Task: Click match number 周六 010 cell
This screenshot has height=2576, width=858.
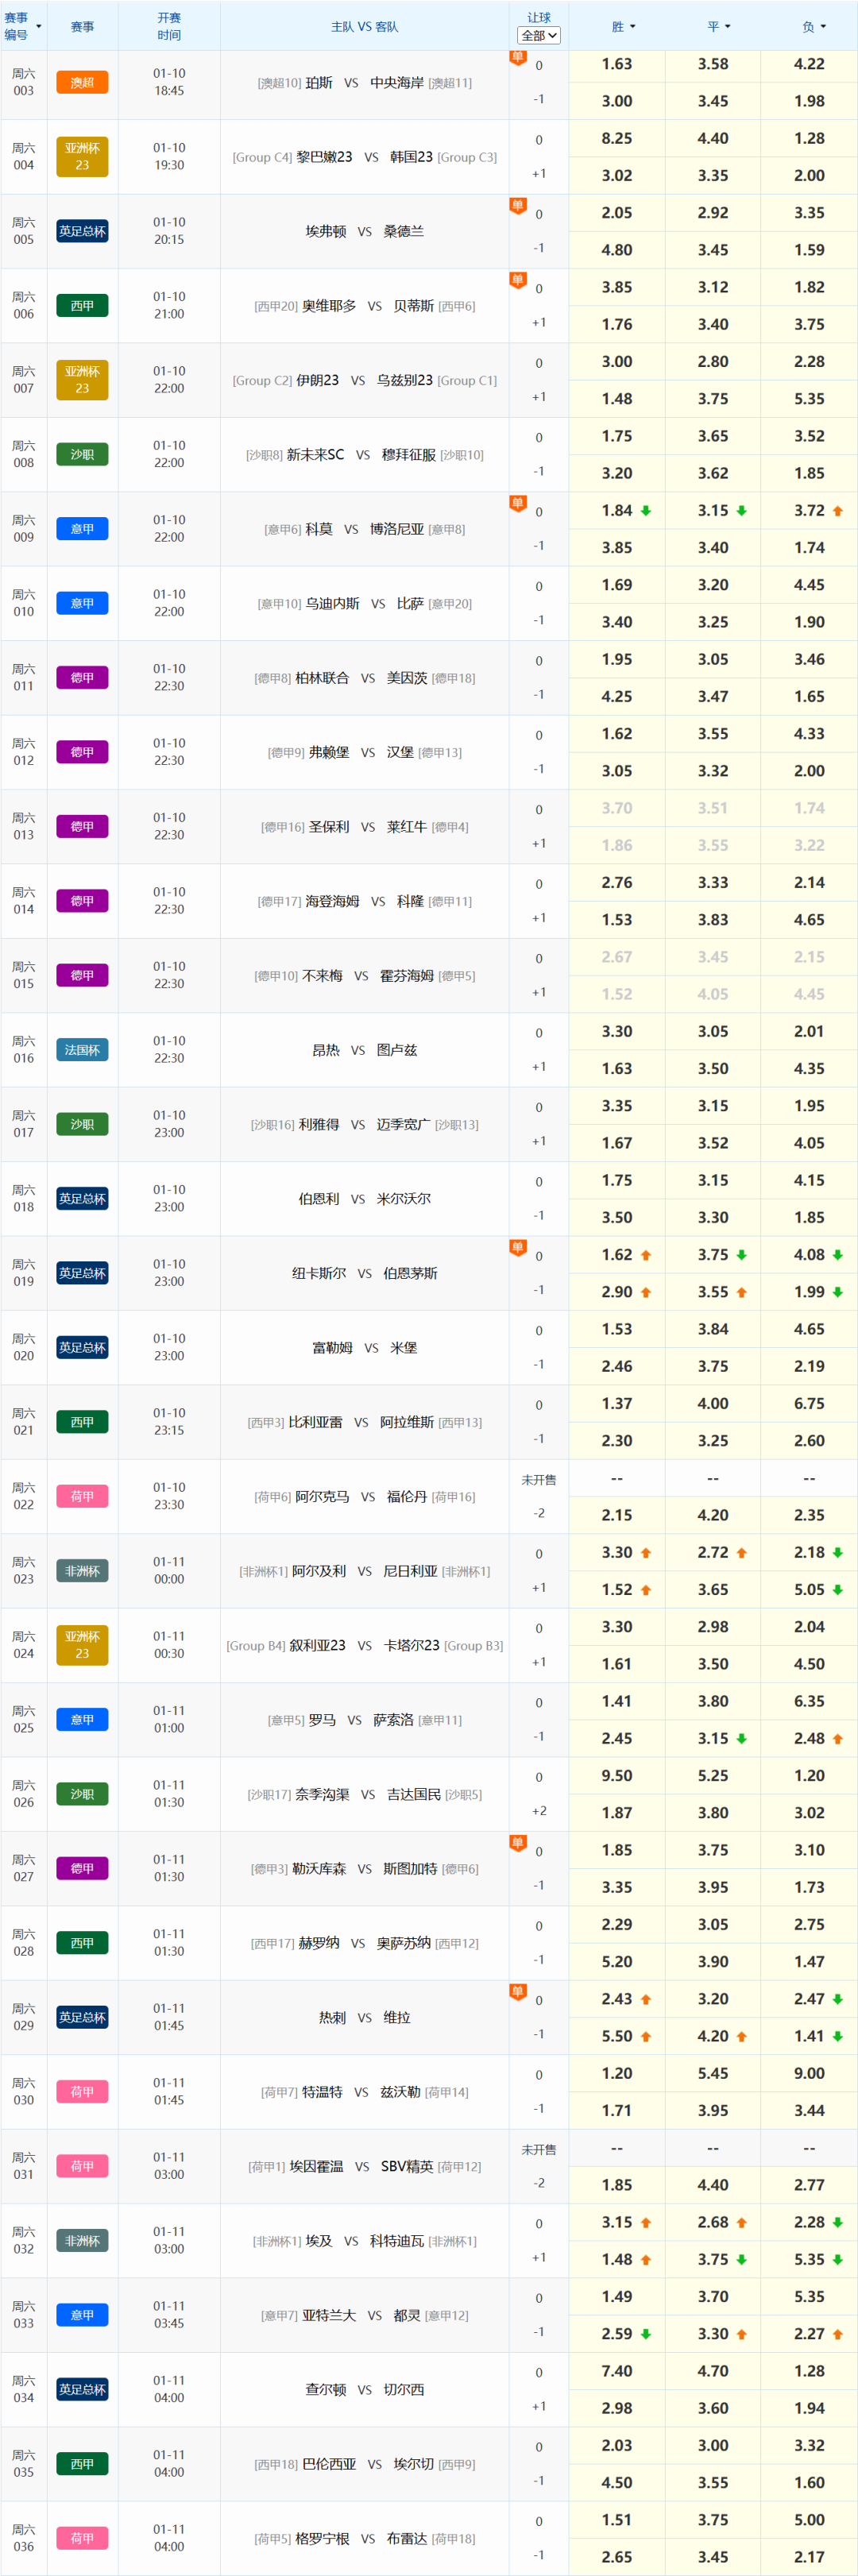Action: (24, 603)
